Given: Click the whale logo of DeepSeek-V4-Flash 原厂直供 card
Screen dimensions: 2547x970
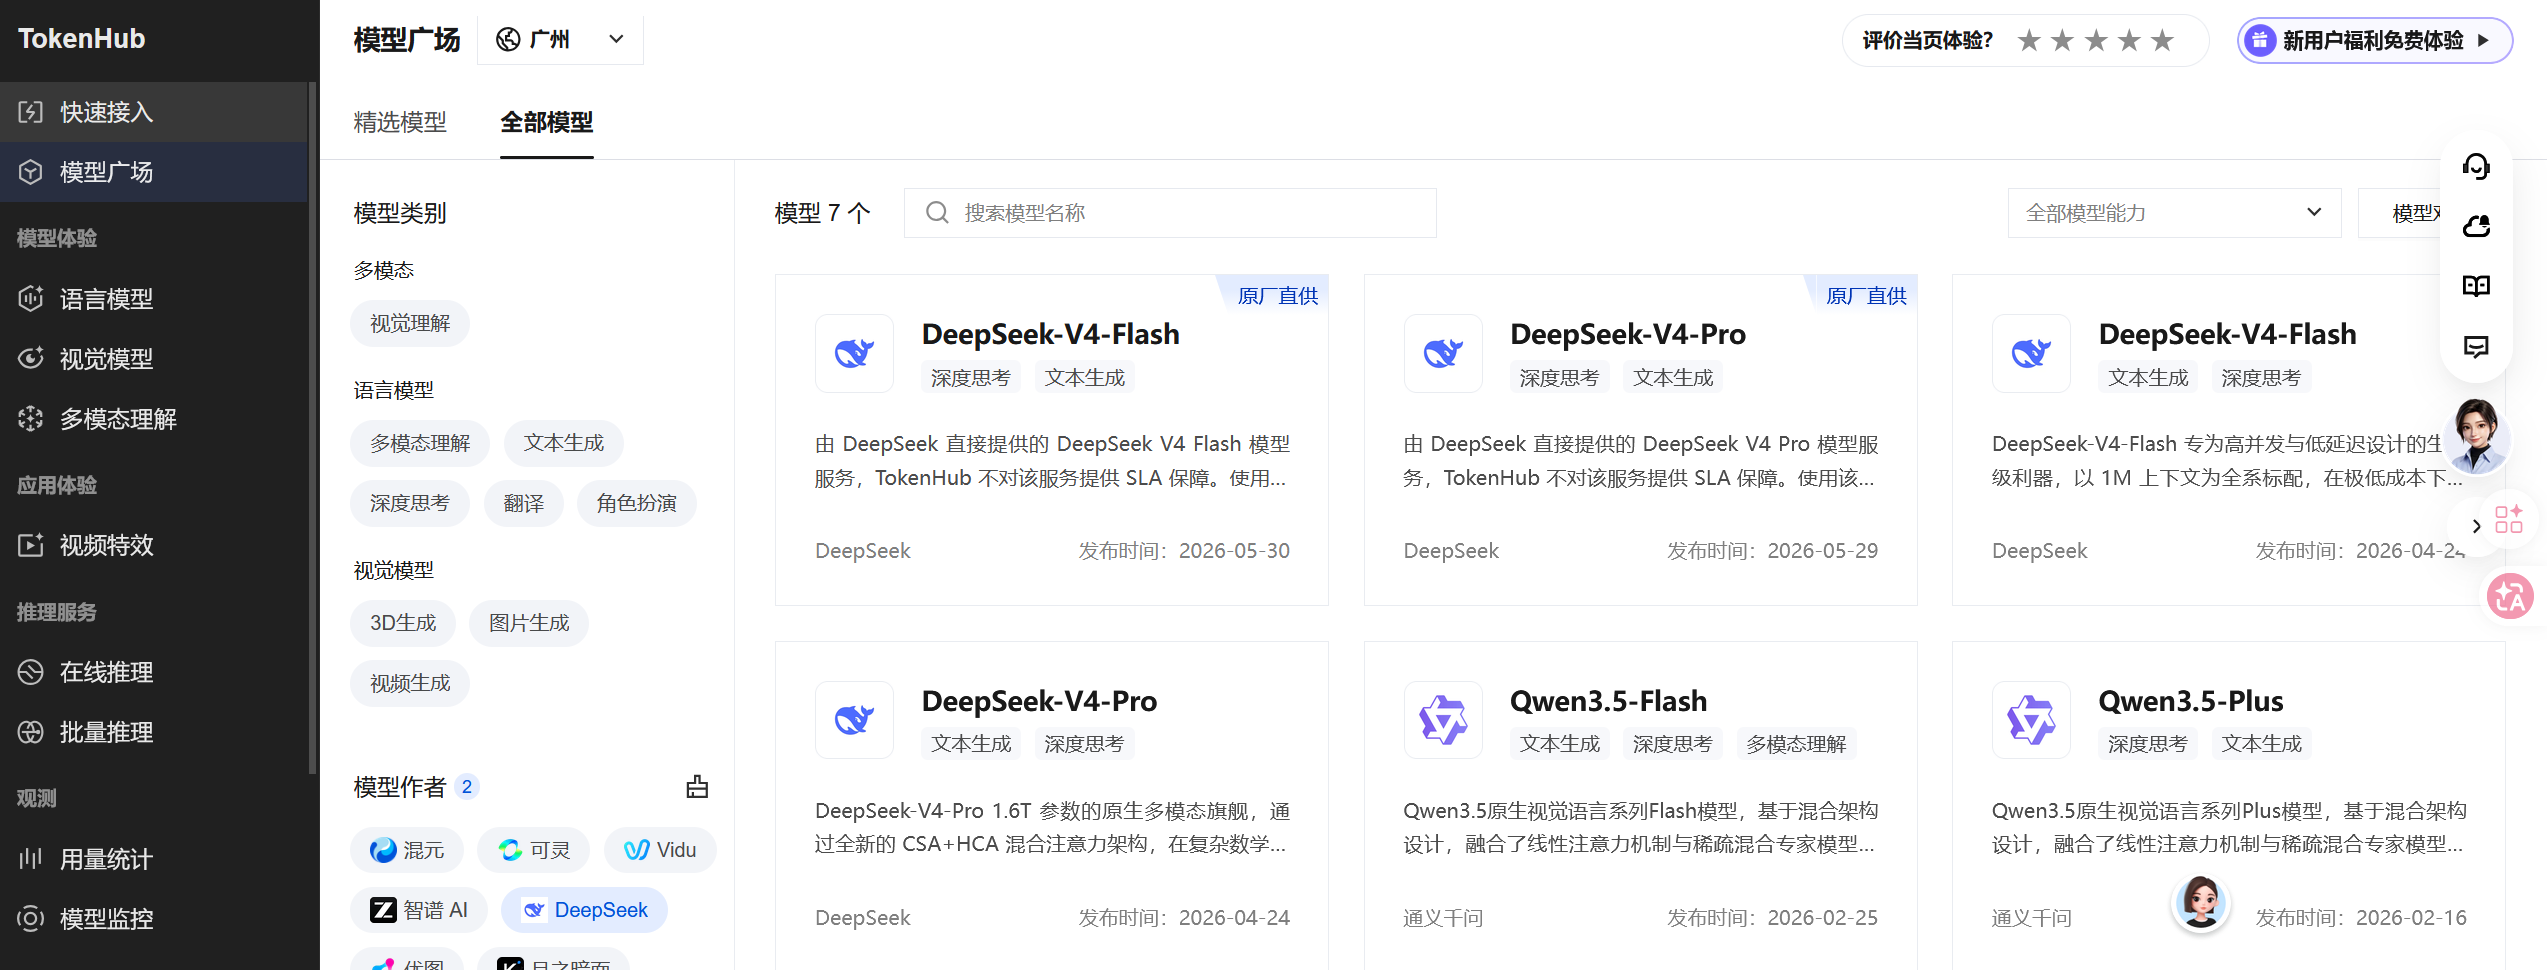Looking at the screenshot, I should tap(854, 353).
